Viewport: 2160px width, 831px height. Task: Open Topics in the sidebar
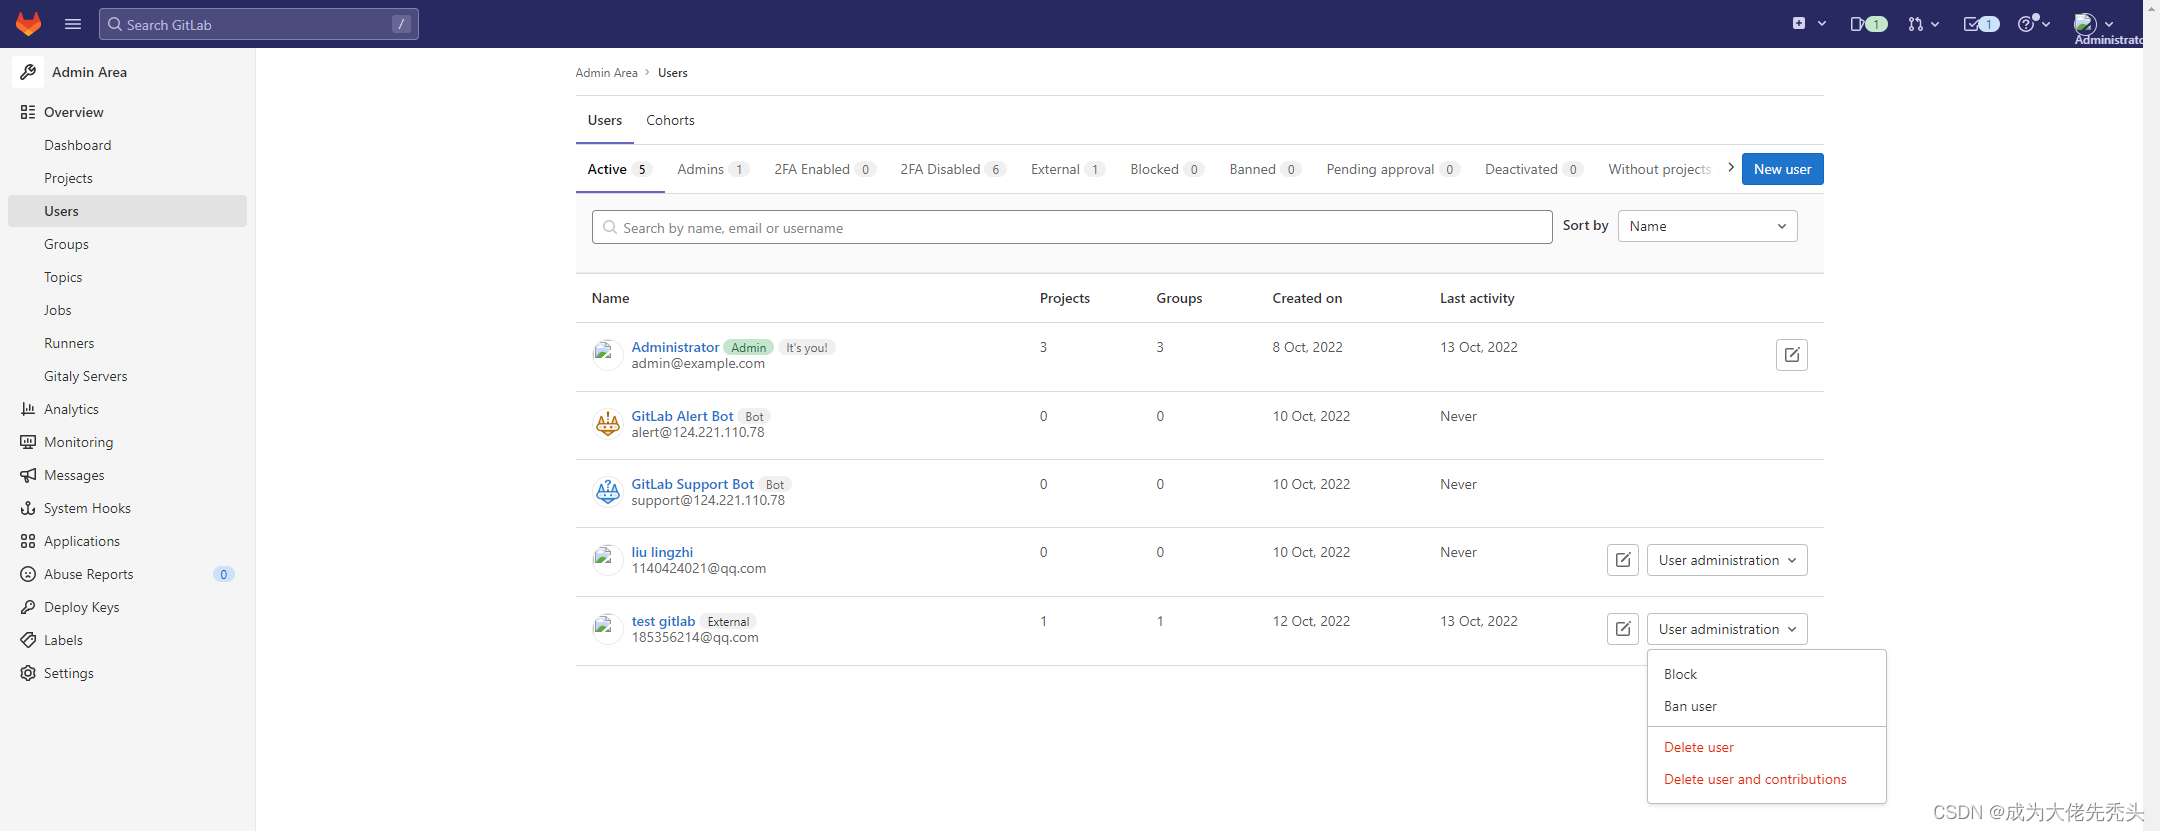point(127,277)
